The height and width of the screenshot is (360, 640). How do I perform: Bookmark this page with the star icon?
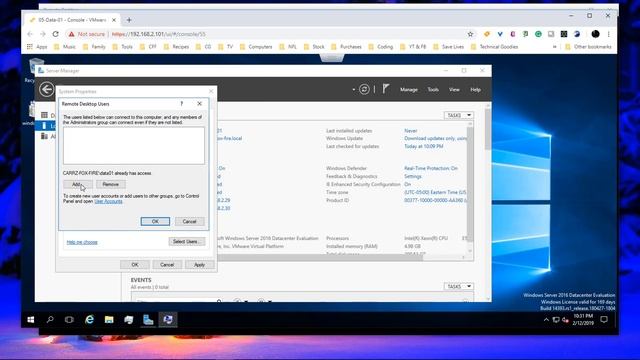[x=470, y=34]
